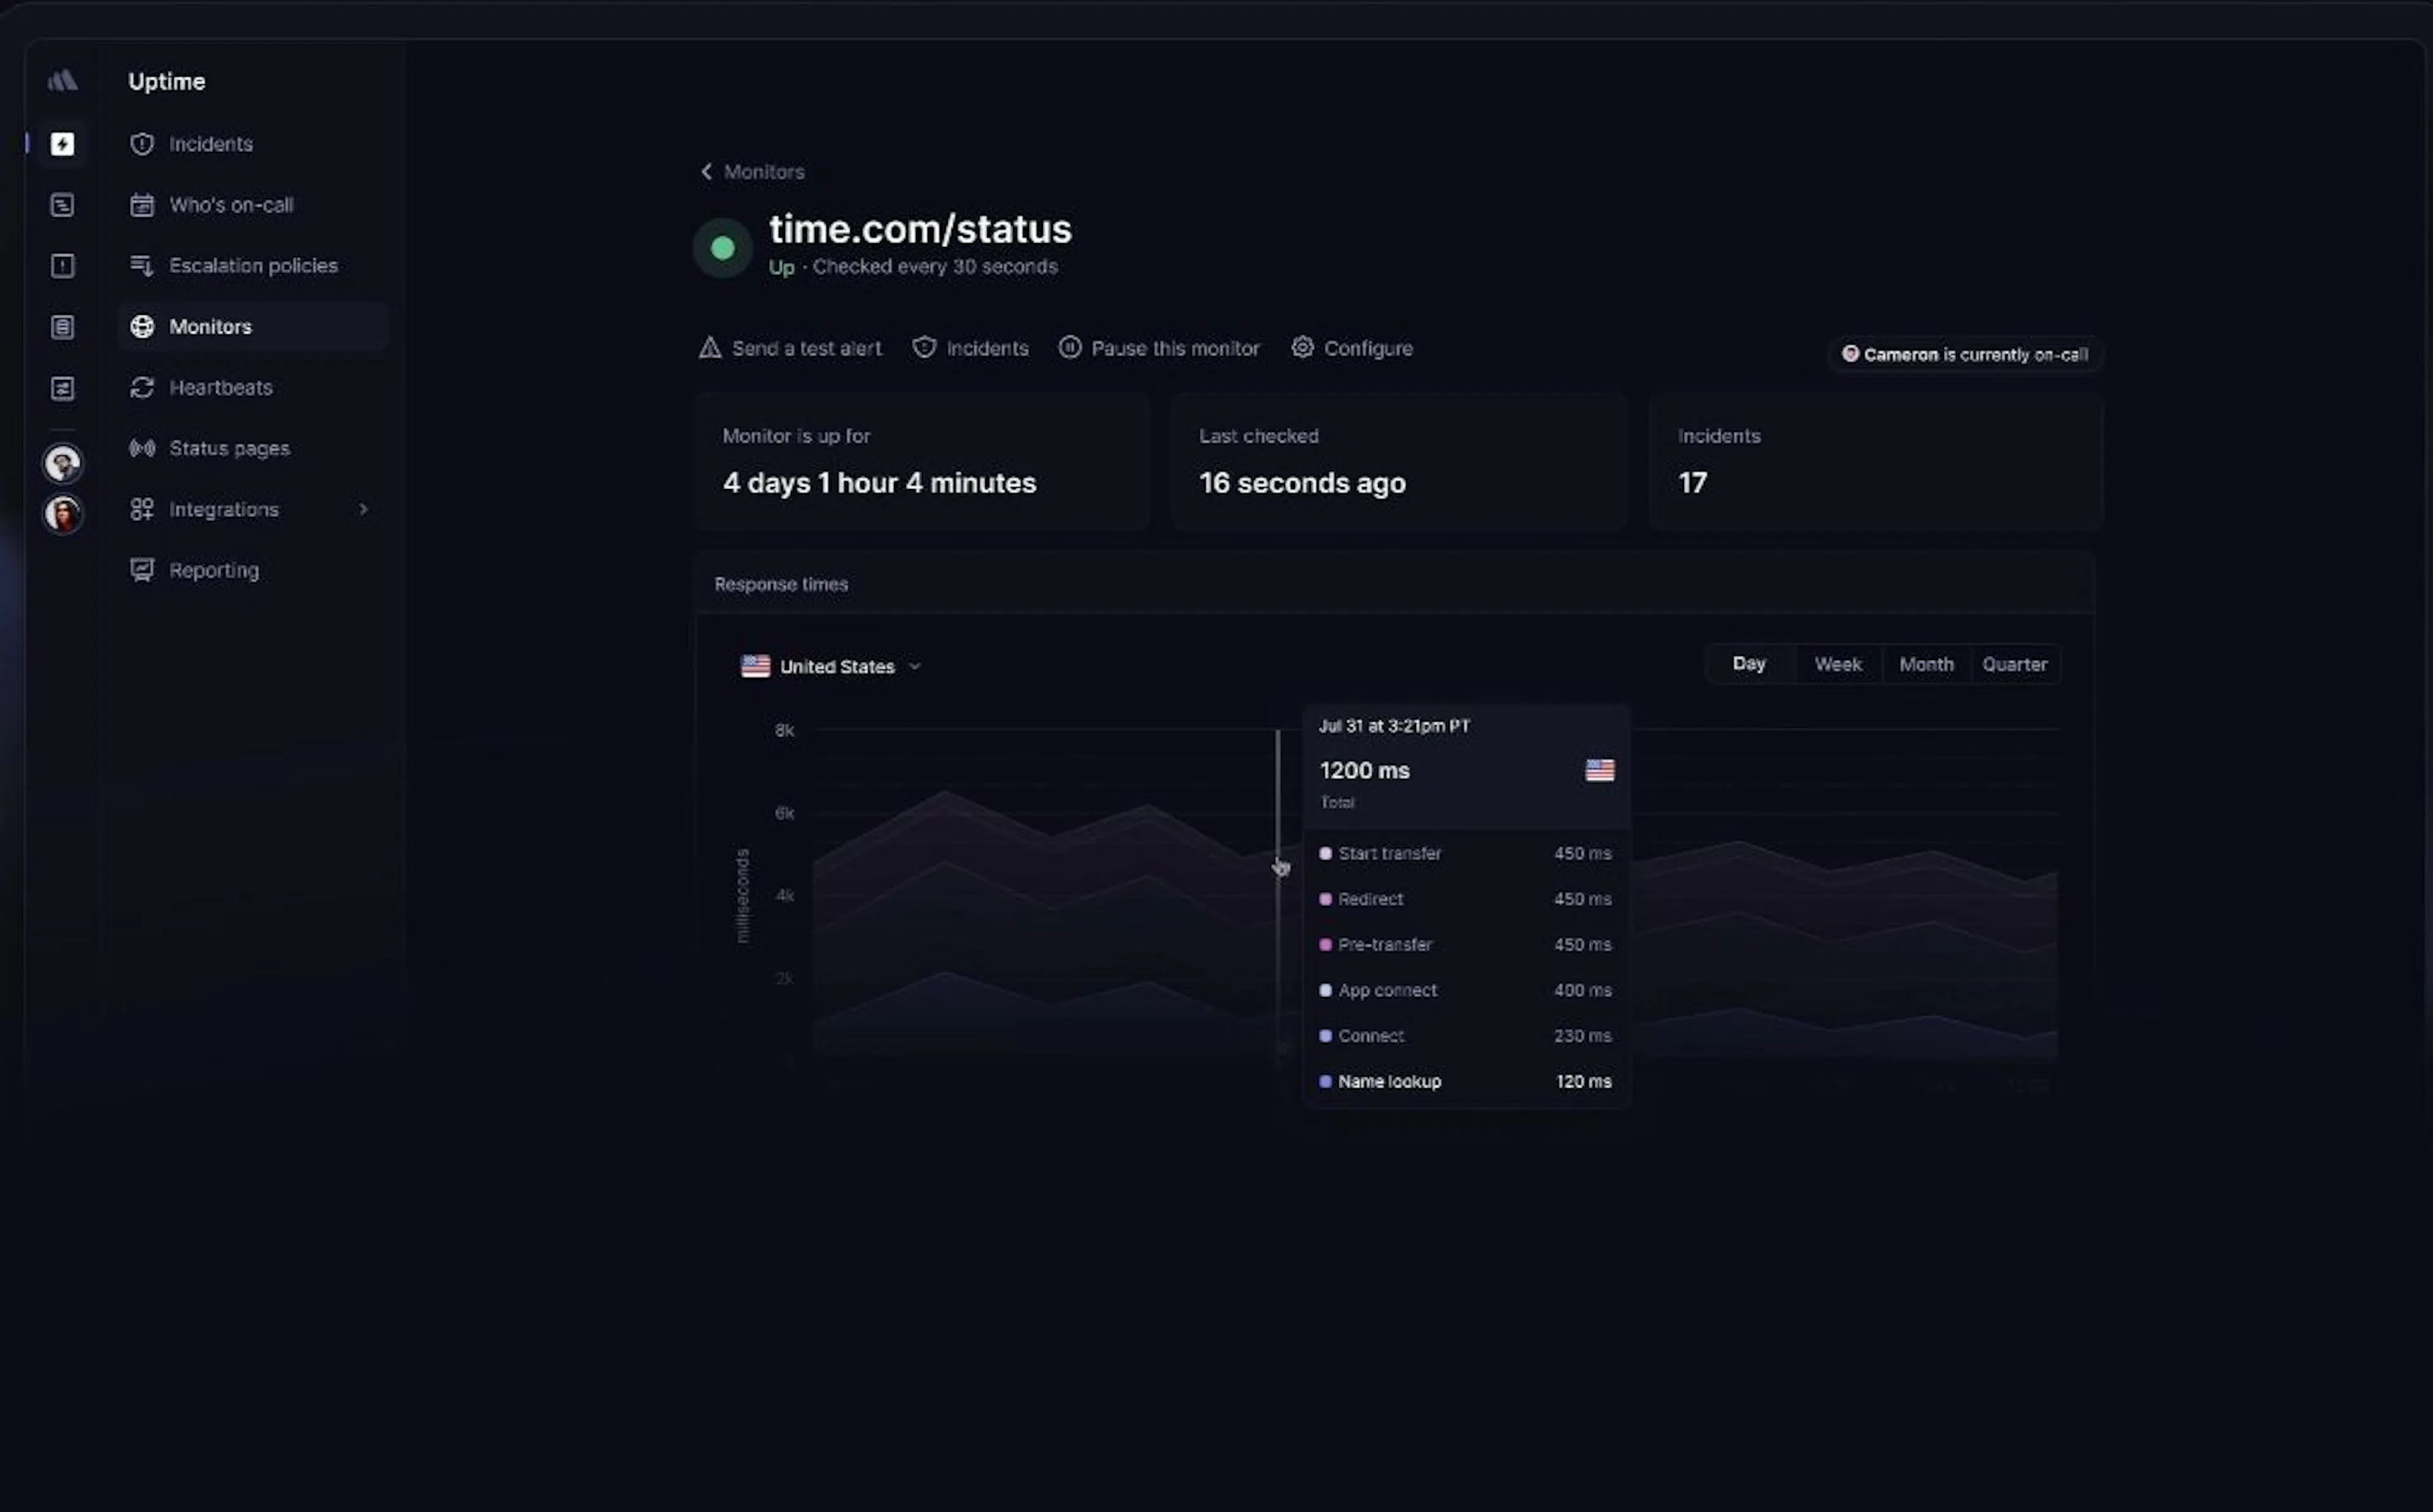Click the Configure gear icon
Image resolution: width=2433 pixels, height=1512 pixels.
(x=1302, y=348)
